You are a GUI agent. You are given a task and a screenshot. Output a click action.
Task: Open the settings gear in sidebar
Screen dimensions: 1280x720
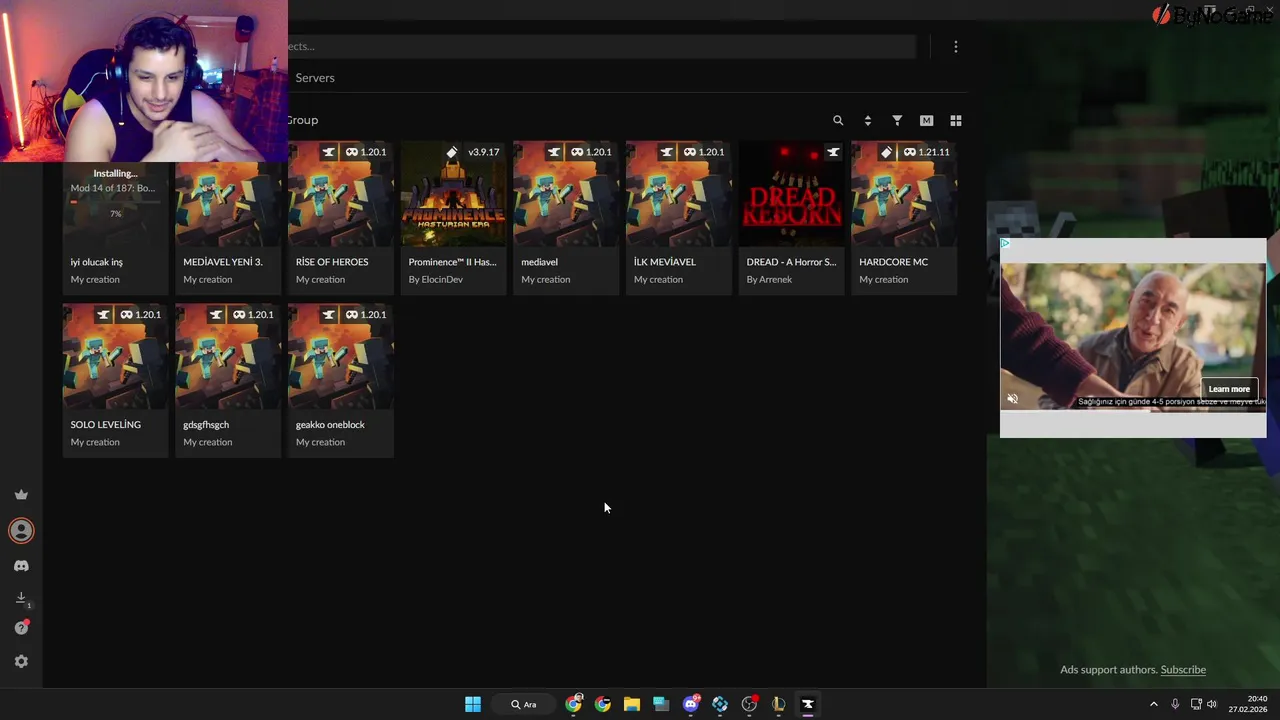pyautogui.click(x=21, y=662)
